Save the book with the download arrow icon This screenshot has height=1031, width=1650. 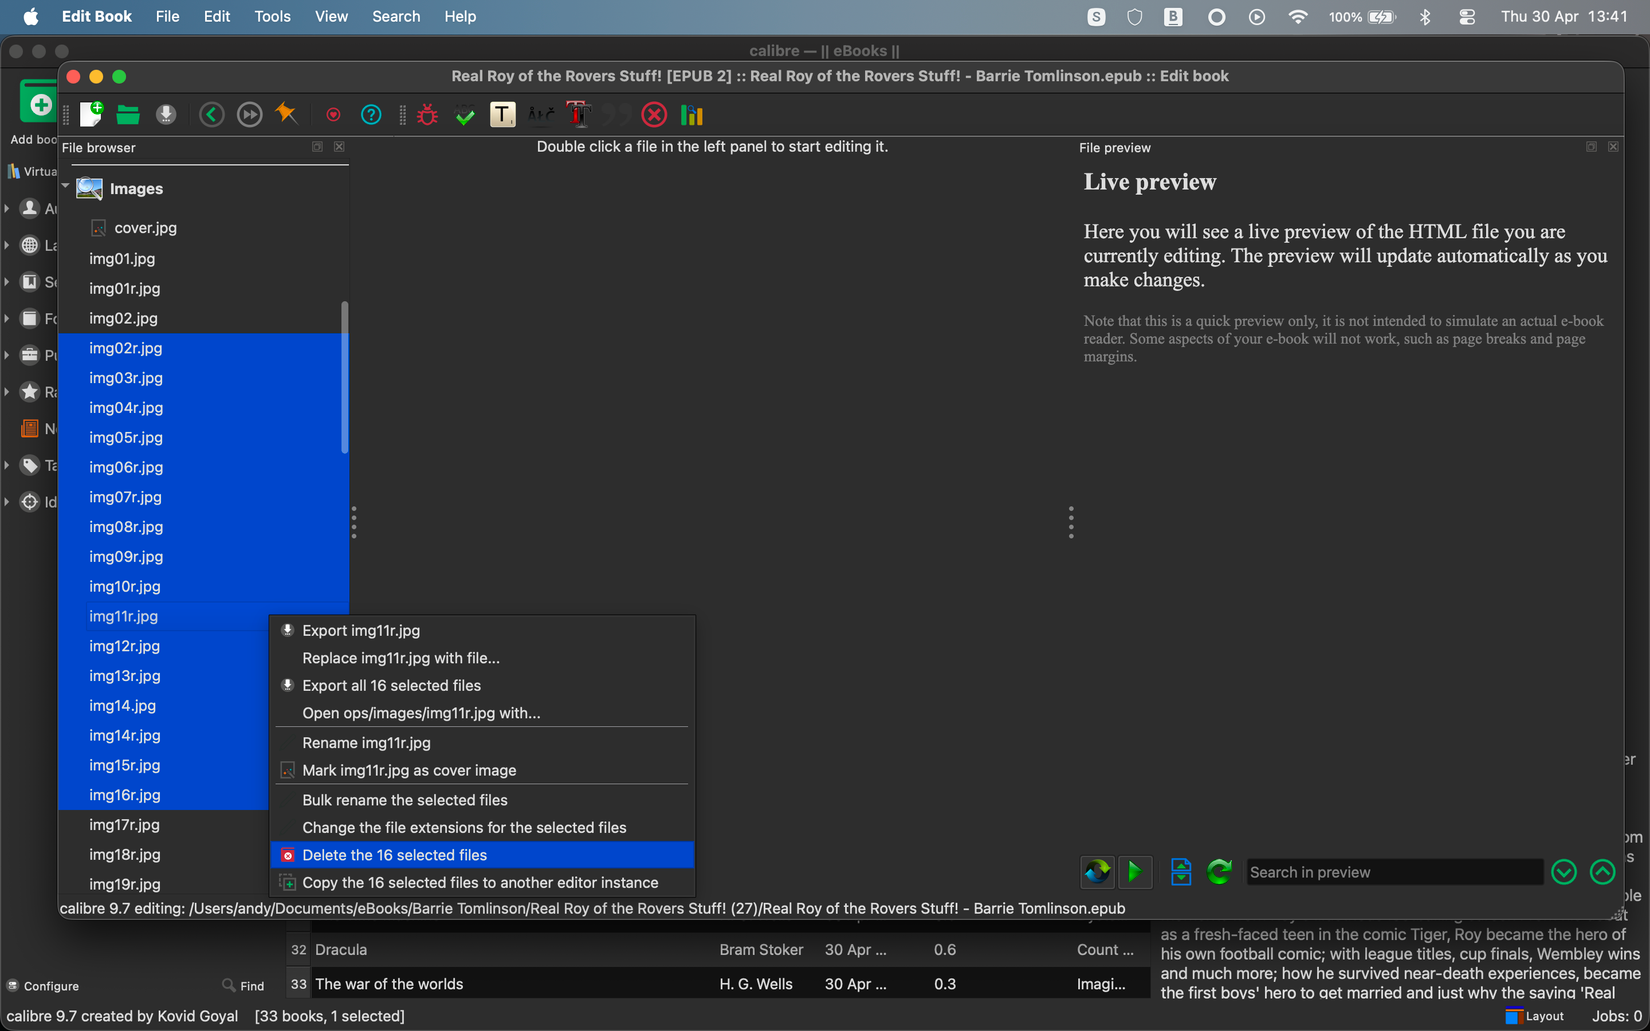click(166, 115)
